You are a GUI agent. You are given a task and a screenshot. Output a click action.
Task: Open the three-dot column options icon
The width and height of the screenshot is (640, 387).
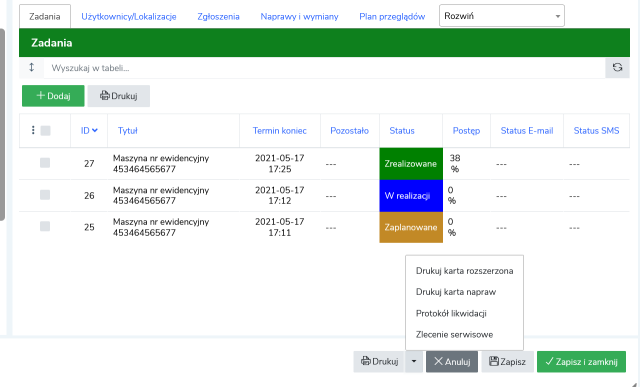[x=33, y=130]
